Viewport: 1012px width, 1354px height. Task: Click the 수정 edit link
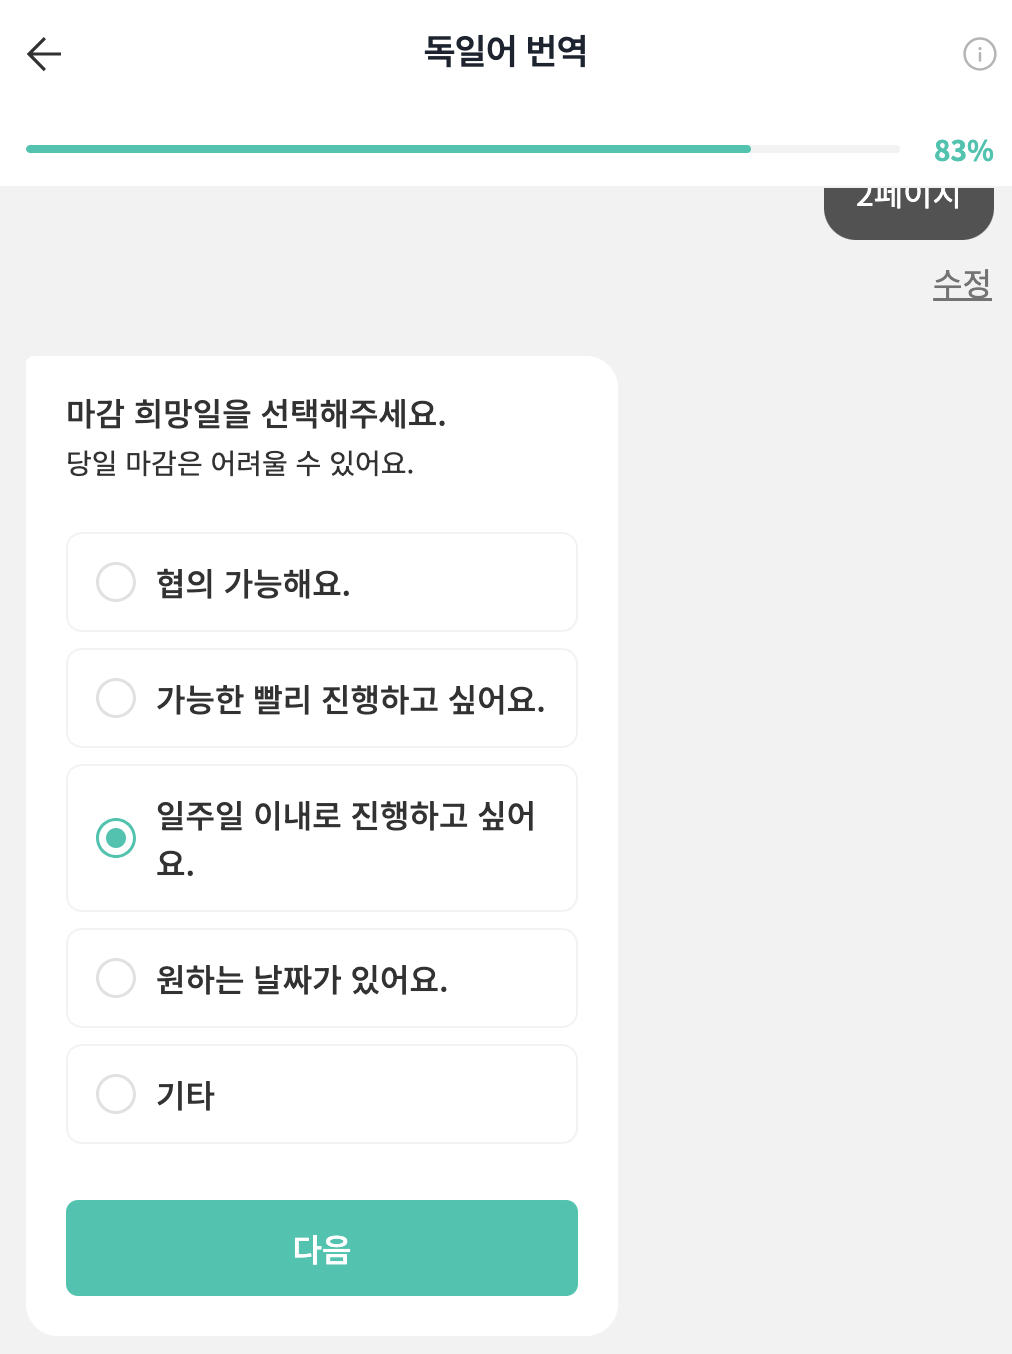(962, 284)
